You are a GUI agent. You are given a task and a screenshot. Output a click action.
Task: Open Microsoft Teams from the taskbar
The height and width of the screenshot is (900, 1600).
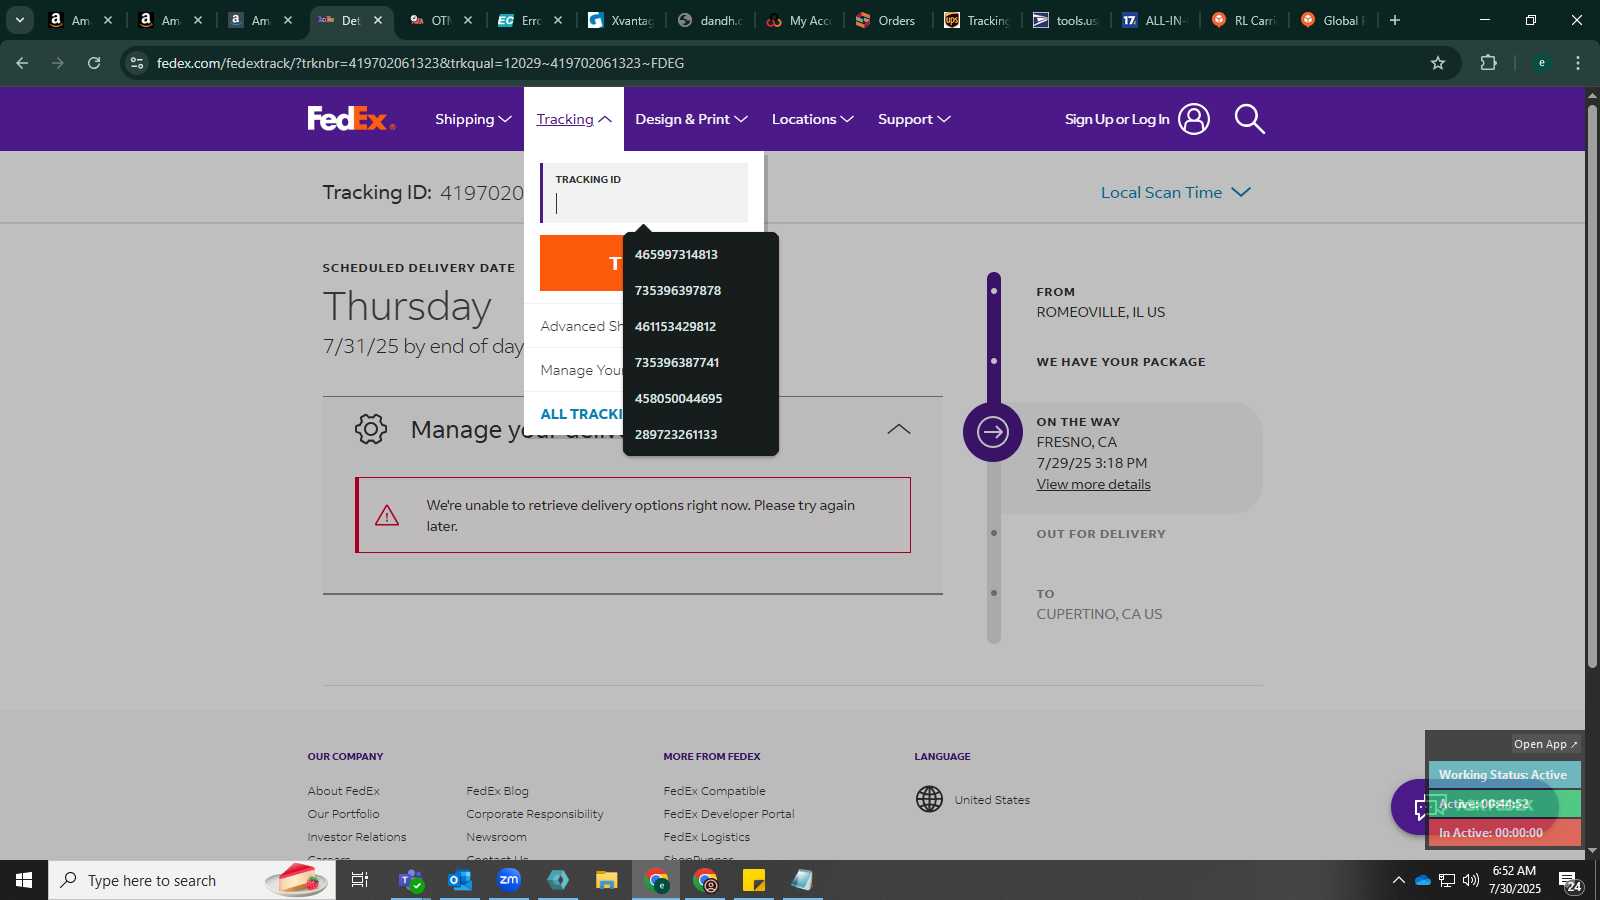[x=410, y=880]
